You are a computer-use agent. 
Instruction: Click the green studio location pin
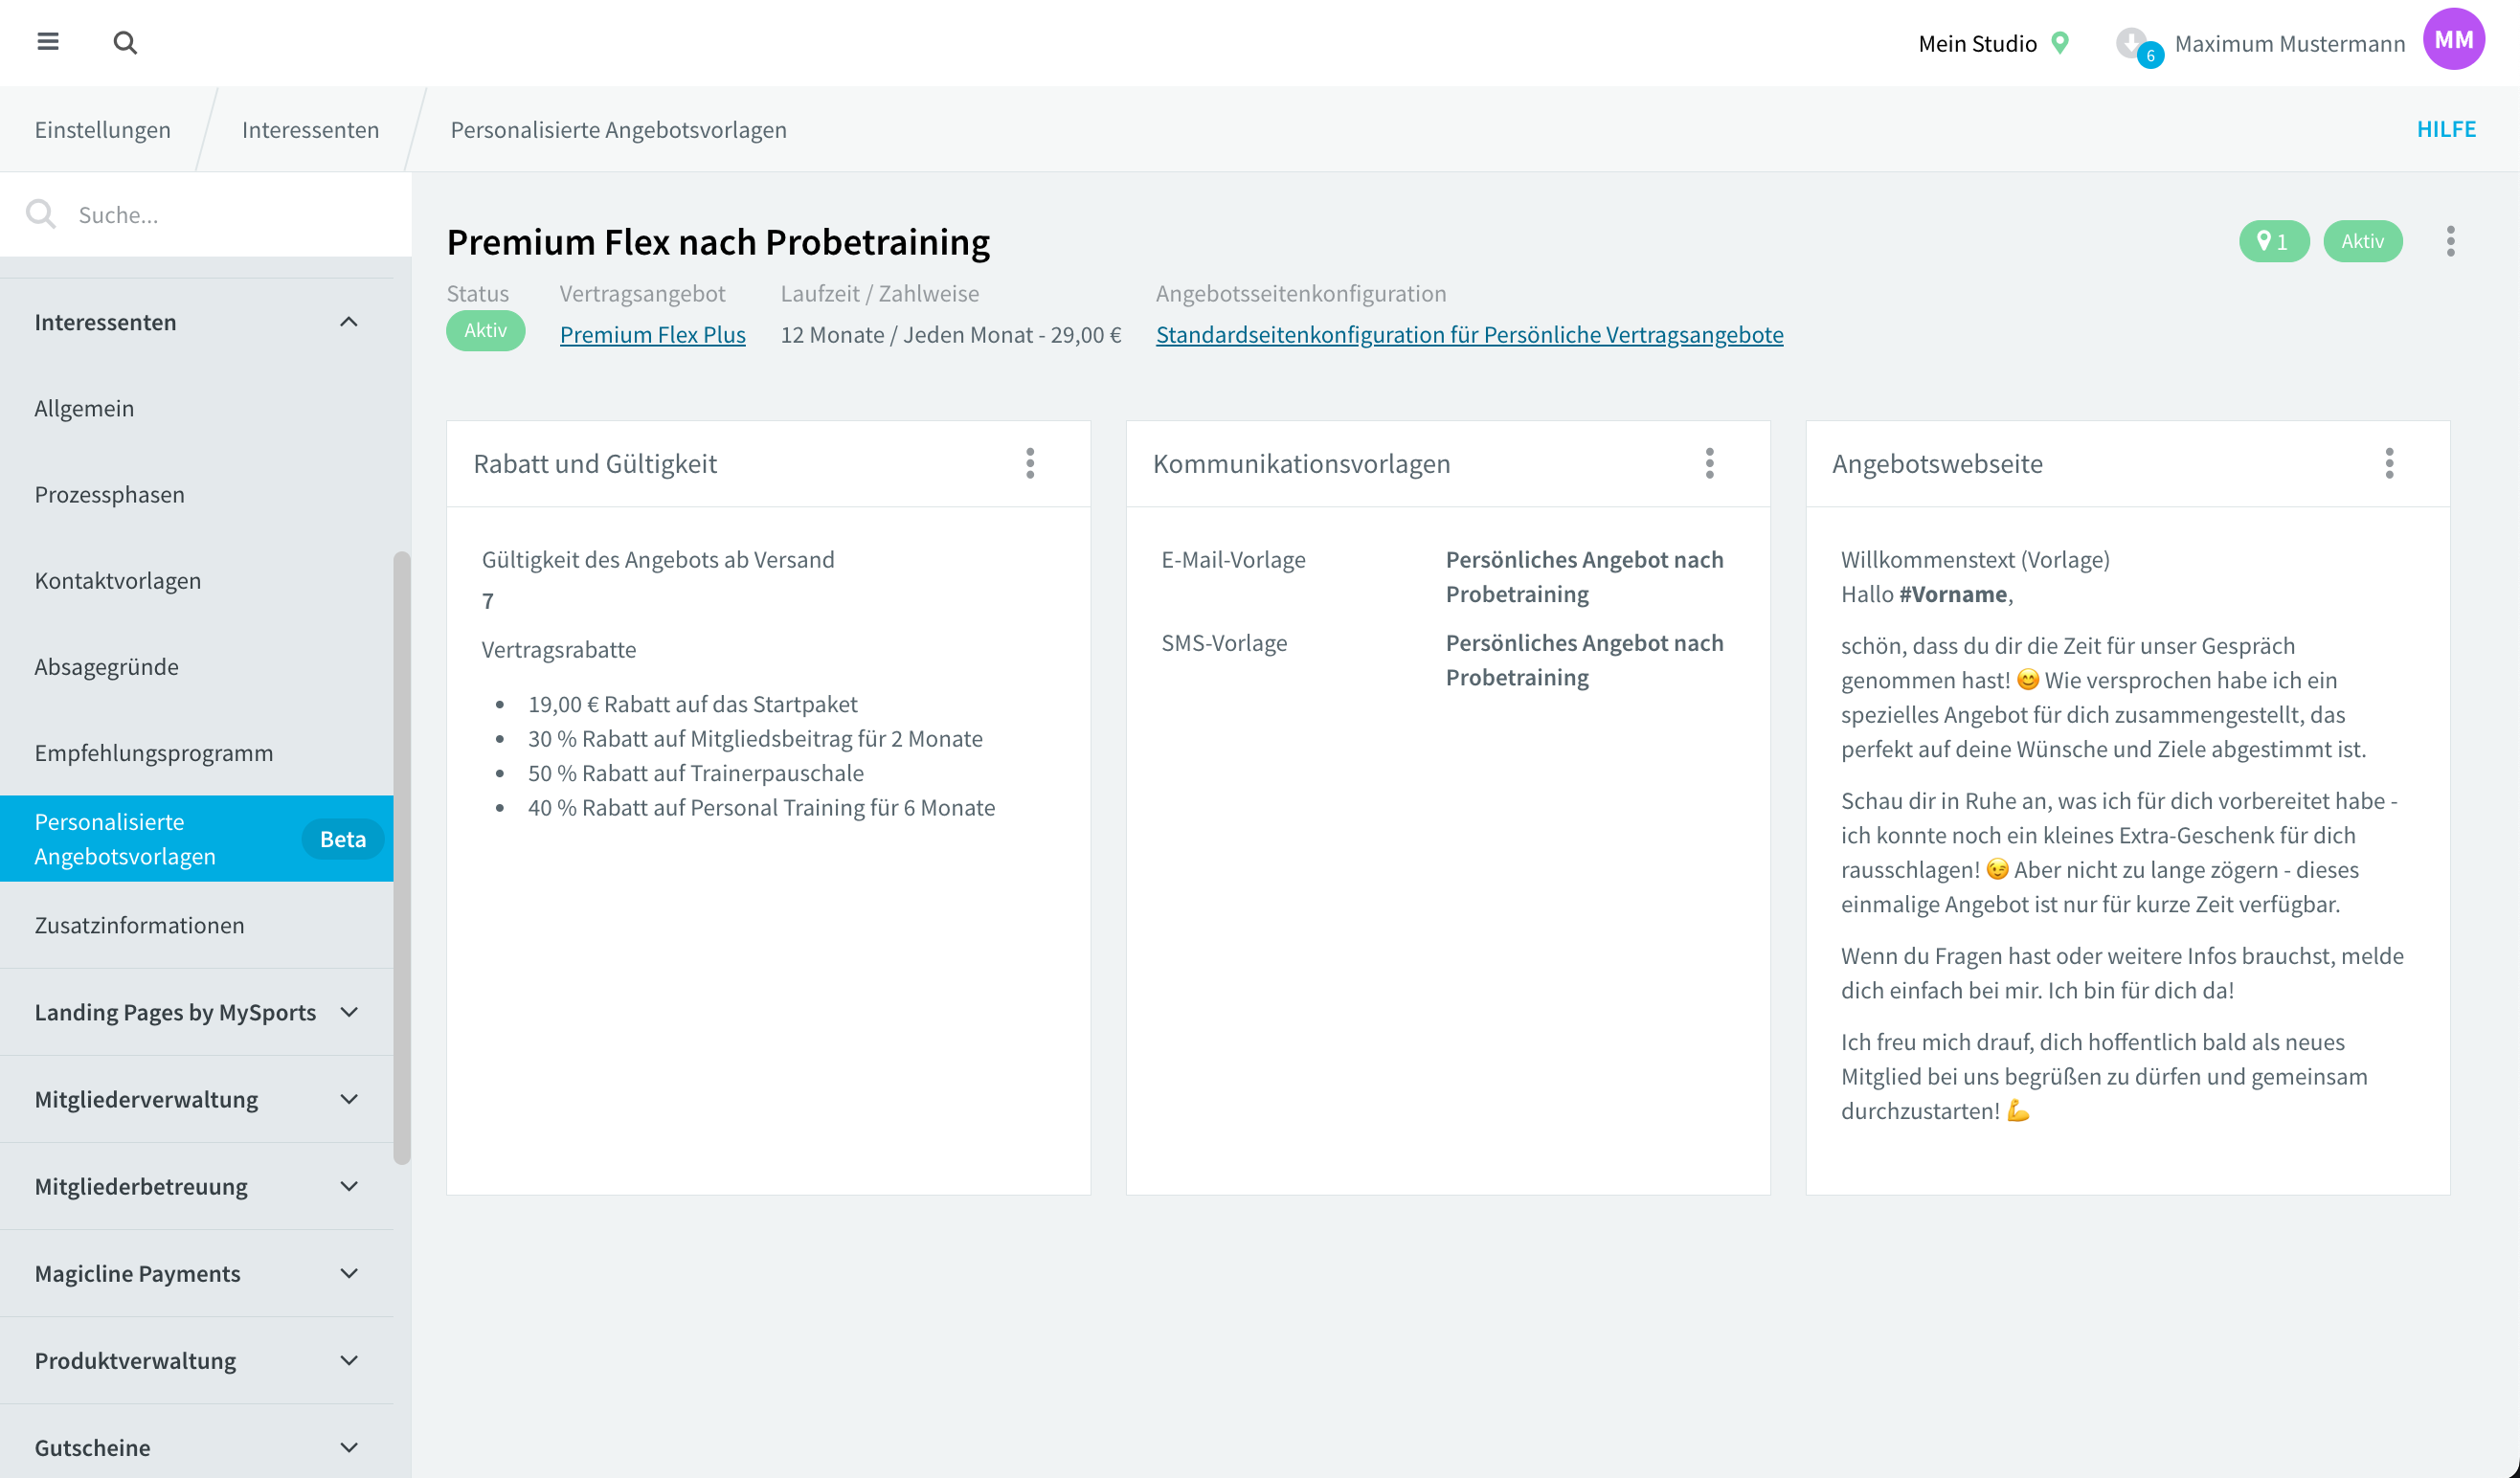pos(2059,43)
